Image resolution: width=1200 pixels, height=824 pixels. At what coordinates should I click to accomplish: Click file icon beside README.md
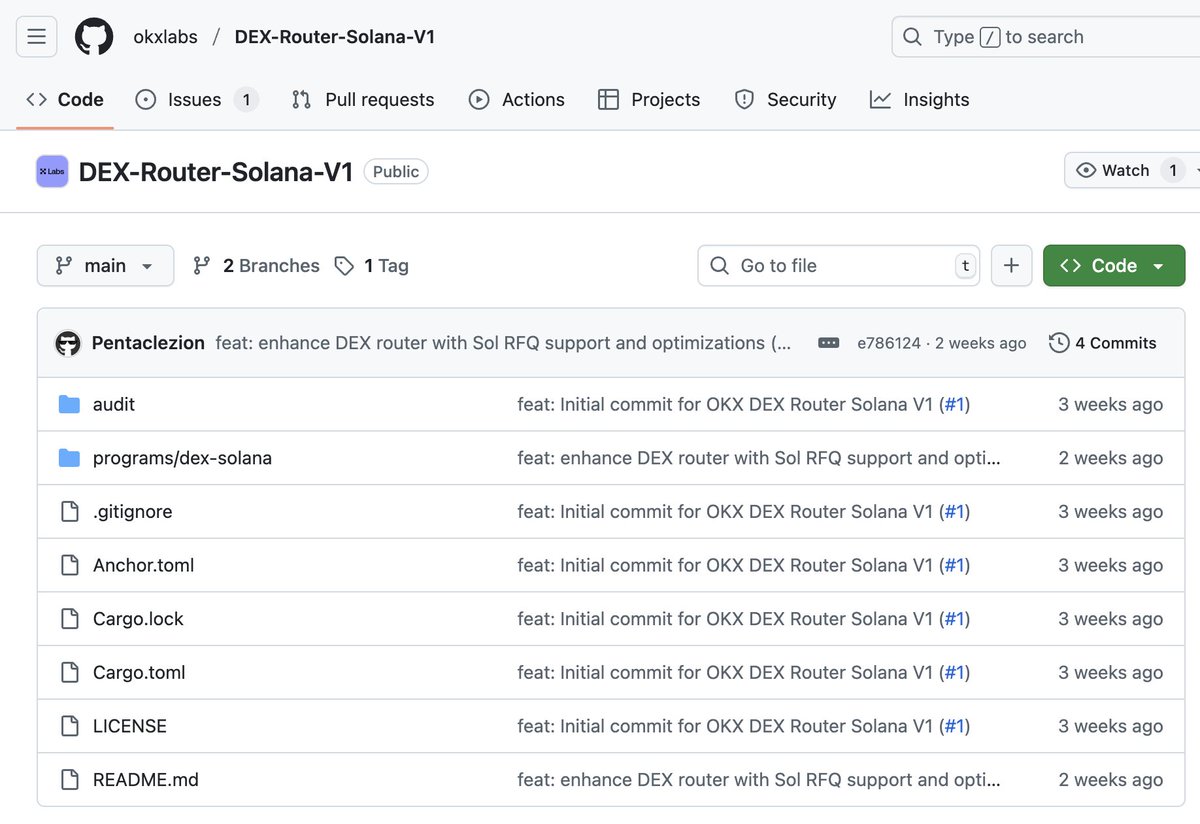click(69, 779)
